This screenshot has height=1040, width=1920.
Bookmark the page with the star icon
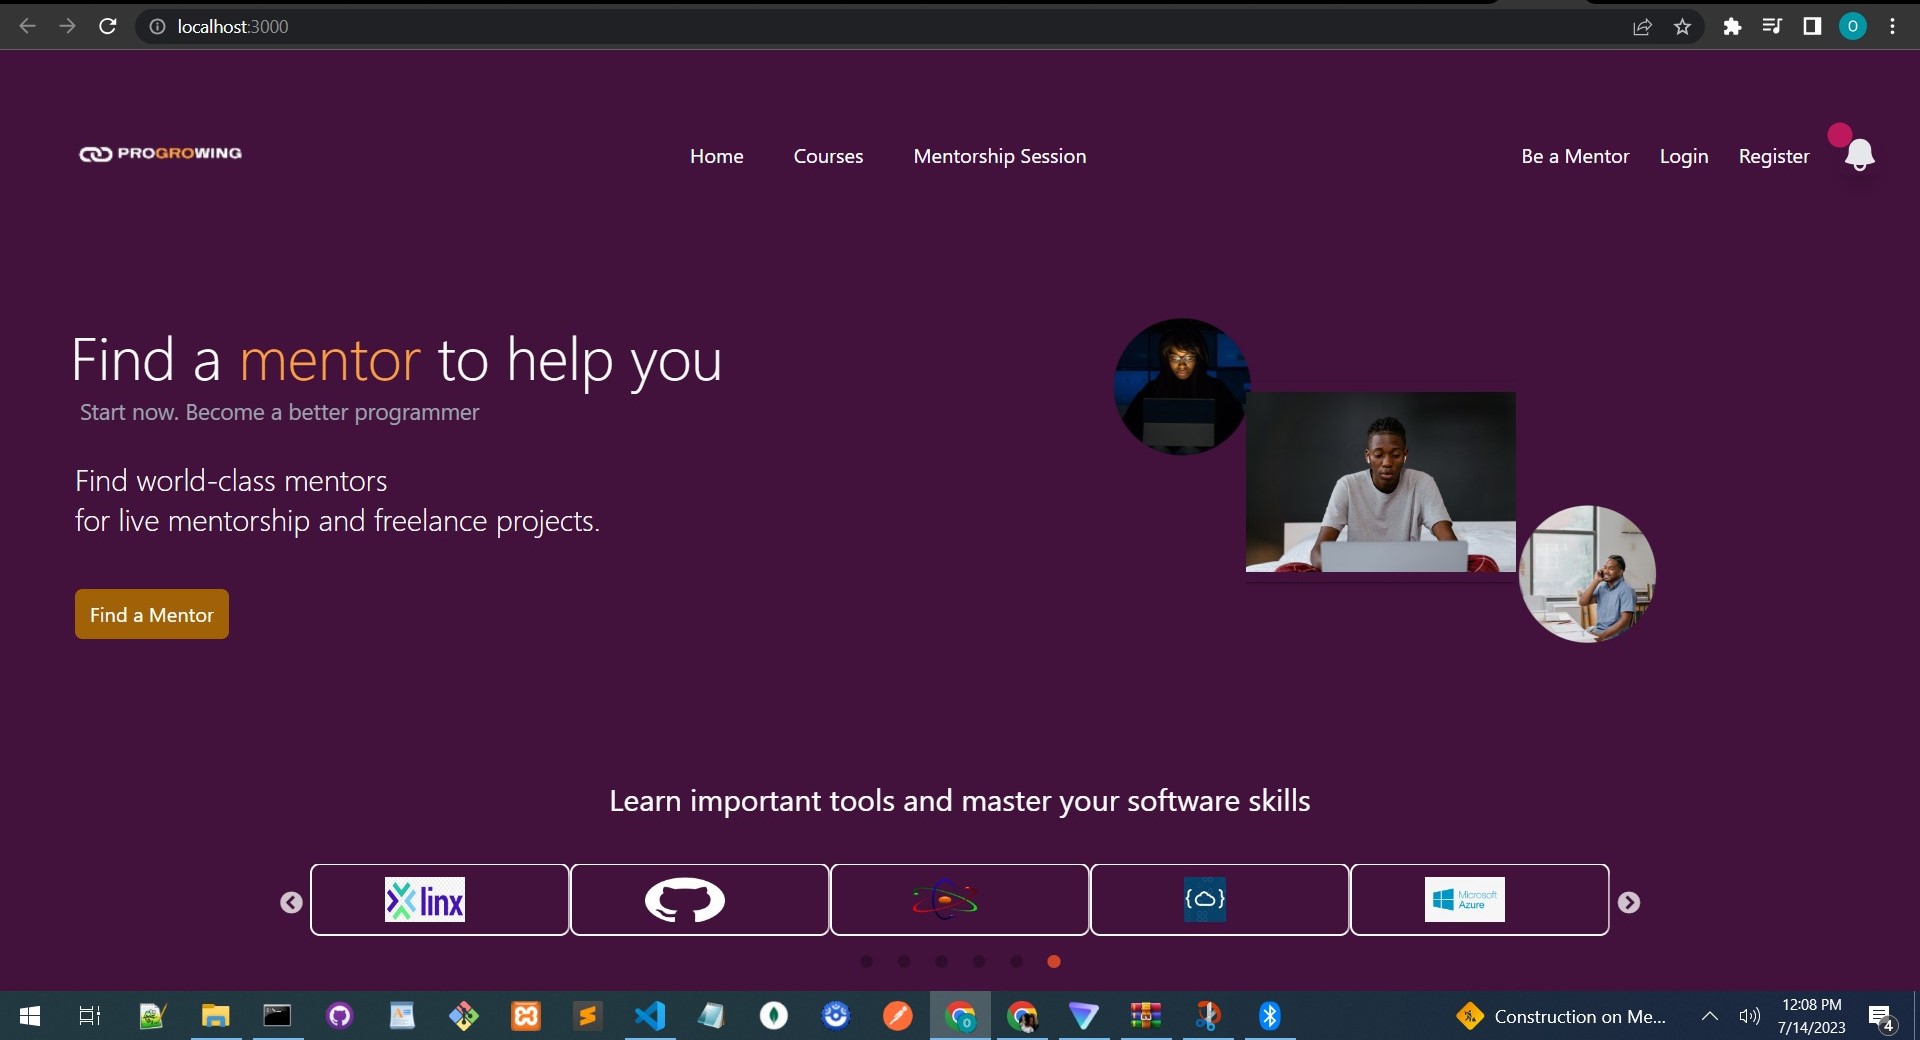[x=1683, y=26]
